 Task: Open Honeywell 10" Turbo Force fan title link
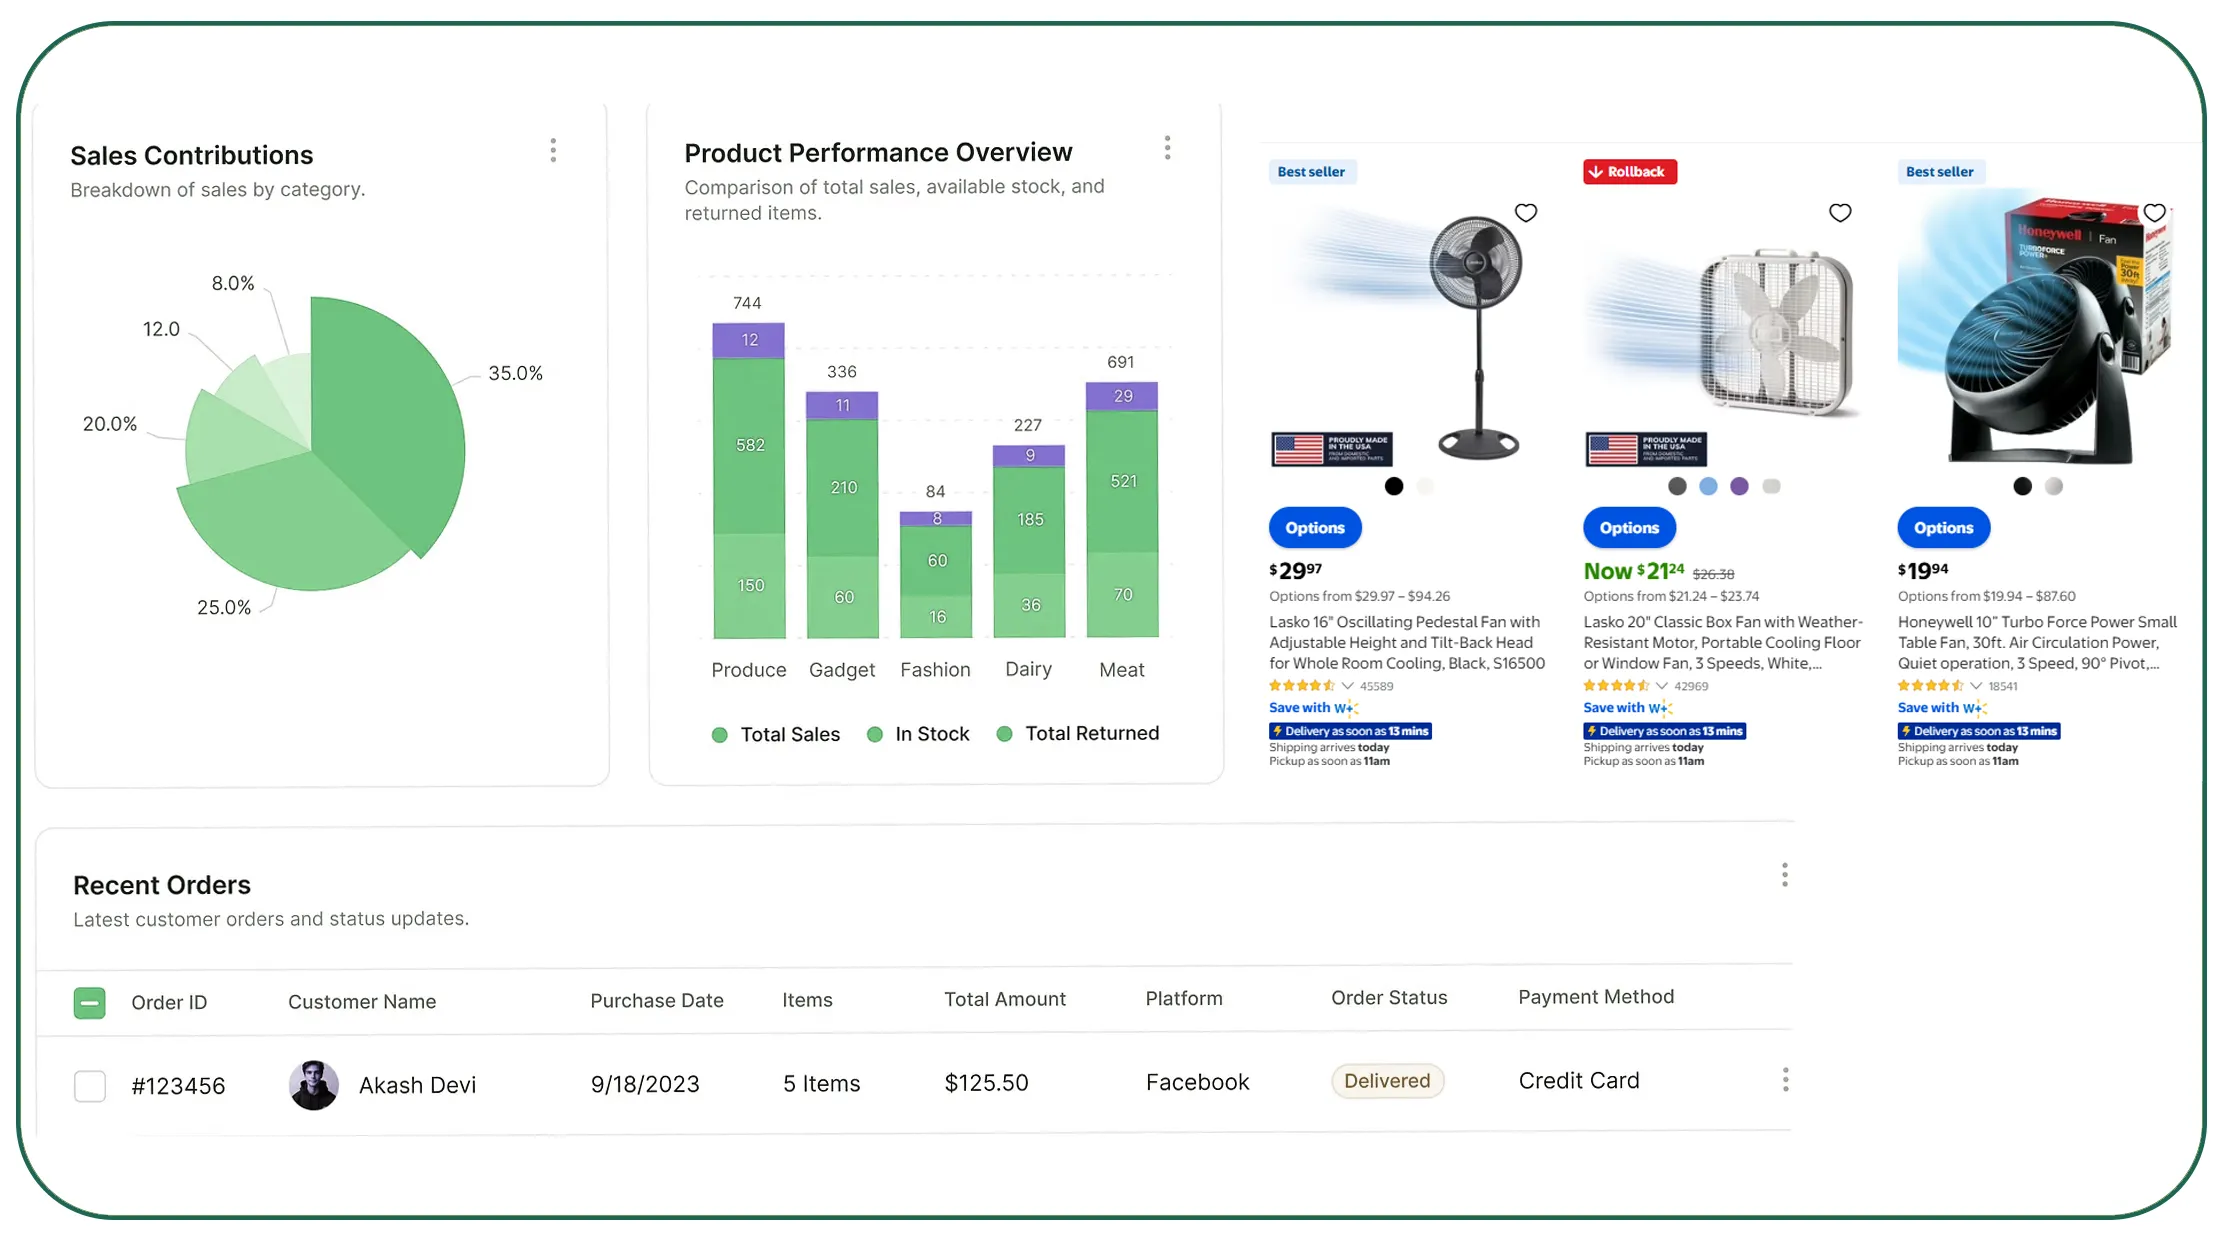[2037, 643]
